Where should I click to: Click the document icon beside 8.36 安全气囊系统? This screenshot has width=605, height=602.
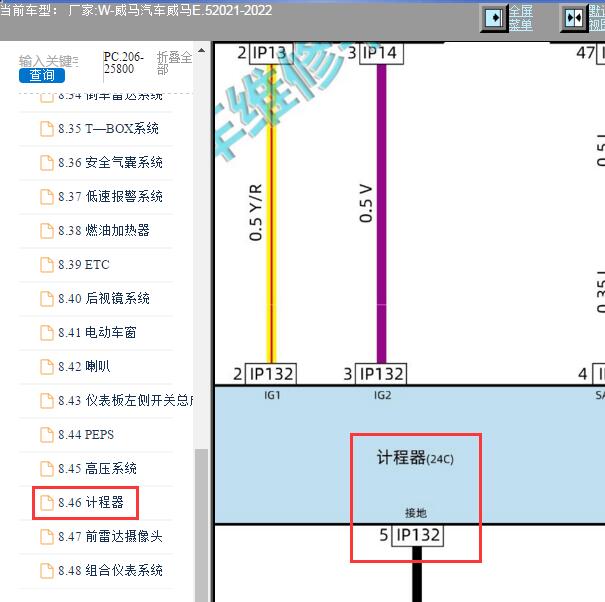pos(47,163)
